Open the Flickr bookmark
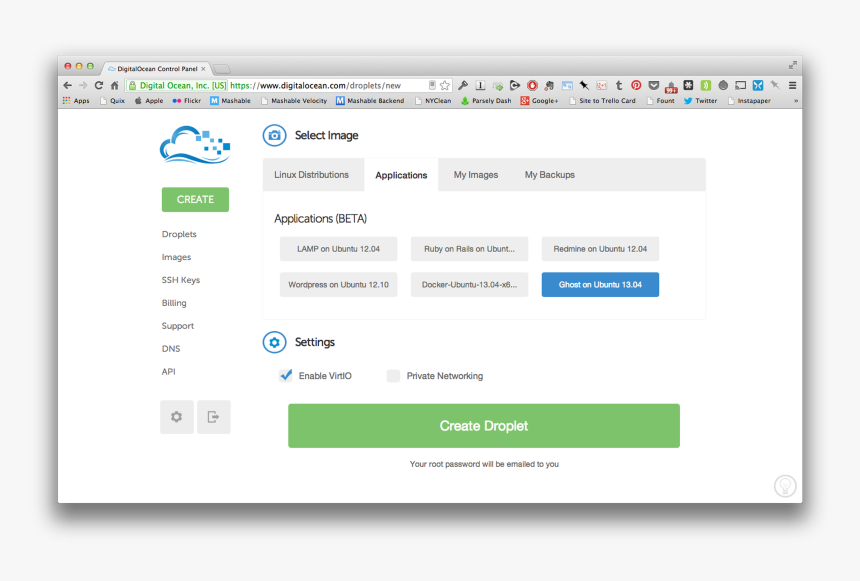 click(x=186, y=101)
